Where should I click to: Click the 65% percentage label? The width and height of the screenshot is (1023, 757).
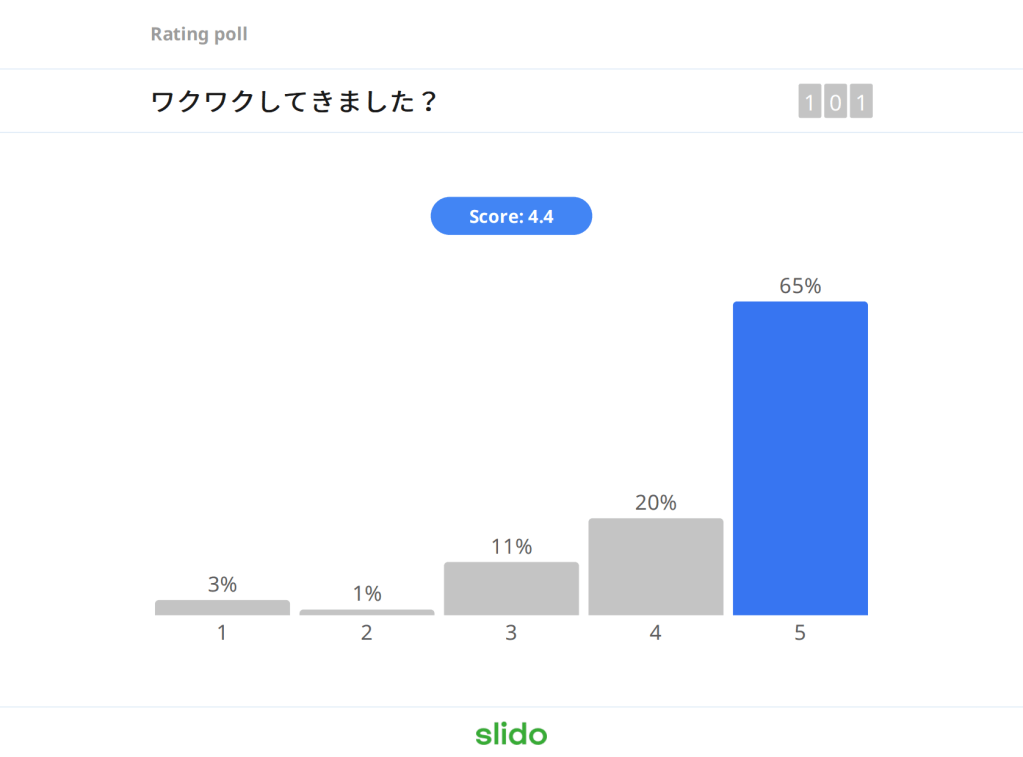[800, 286]
